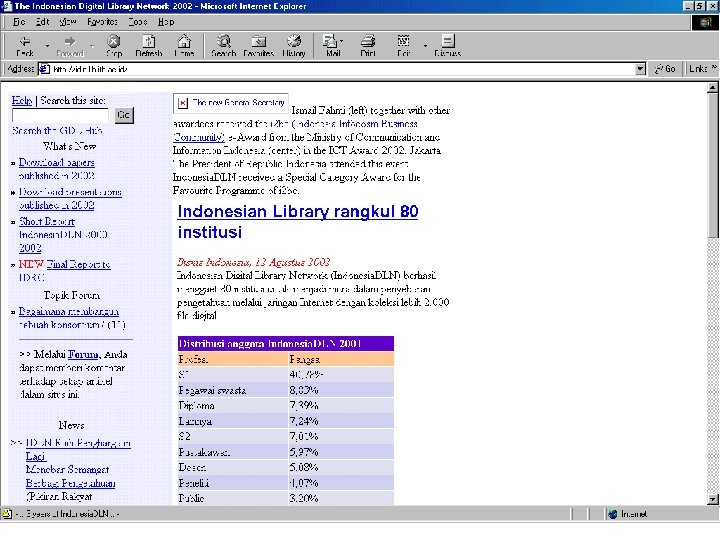
Task: Go back with the Back toolbar button
Action: click(25, 46)
